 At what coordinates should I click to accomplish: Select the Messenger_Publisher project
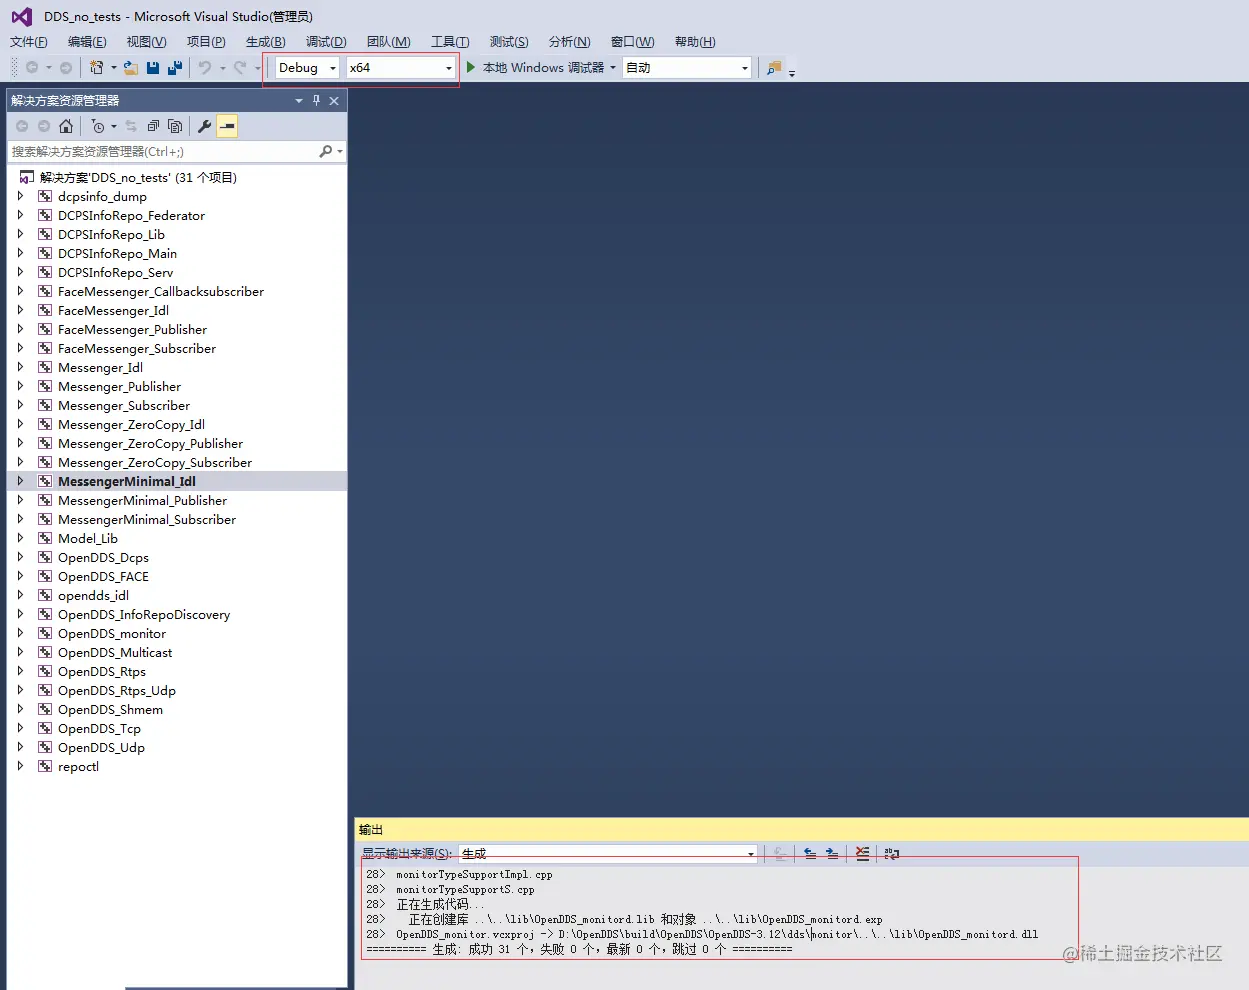118,386
